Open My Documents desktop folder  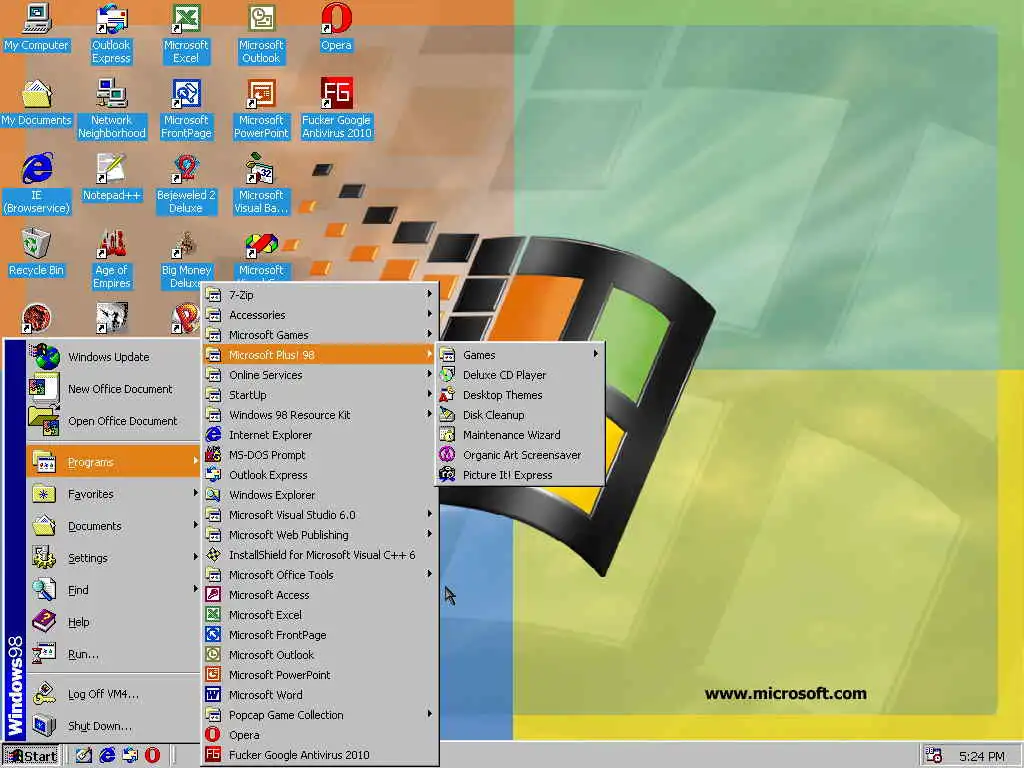[x=37, y=103]
